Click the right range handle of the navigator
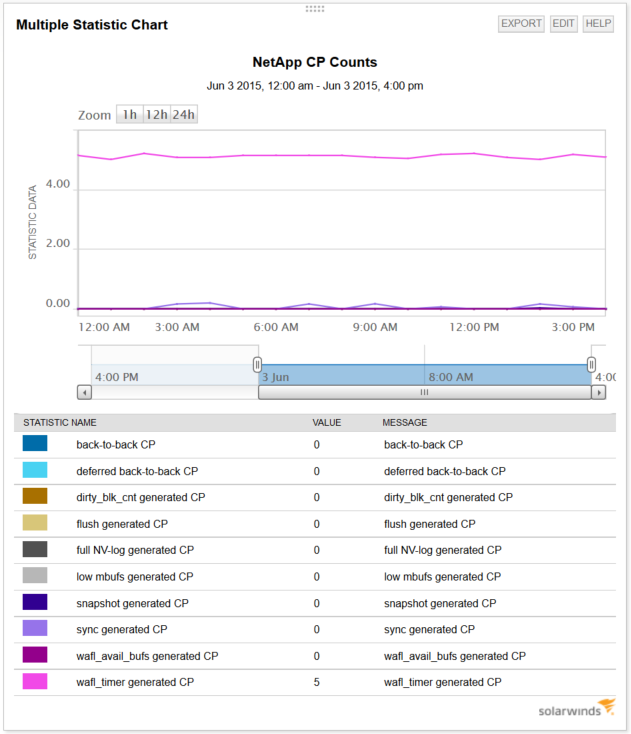This screenshot has height=734, width=631. (x=591, y=364)
